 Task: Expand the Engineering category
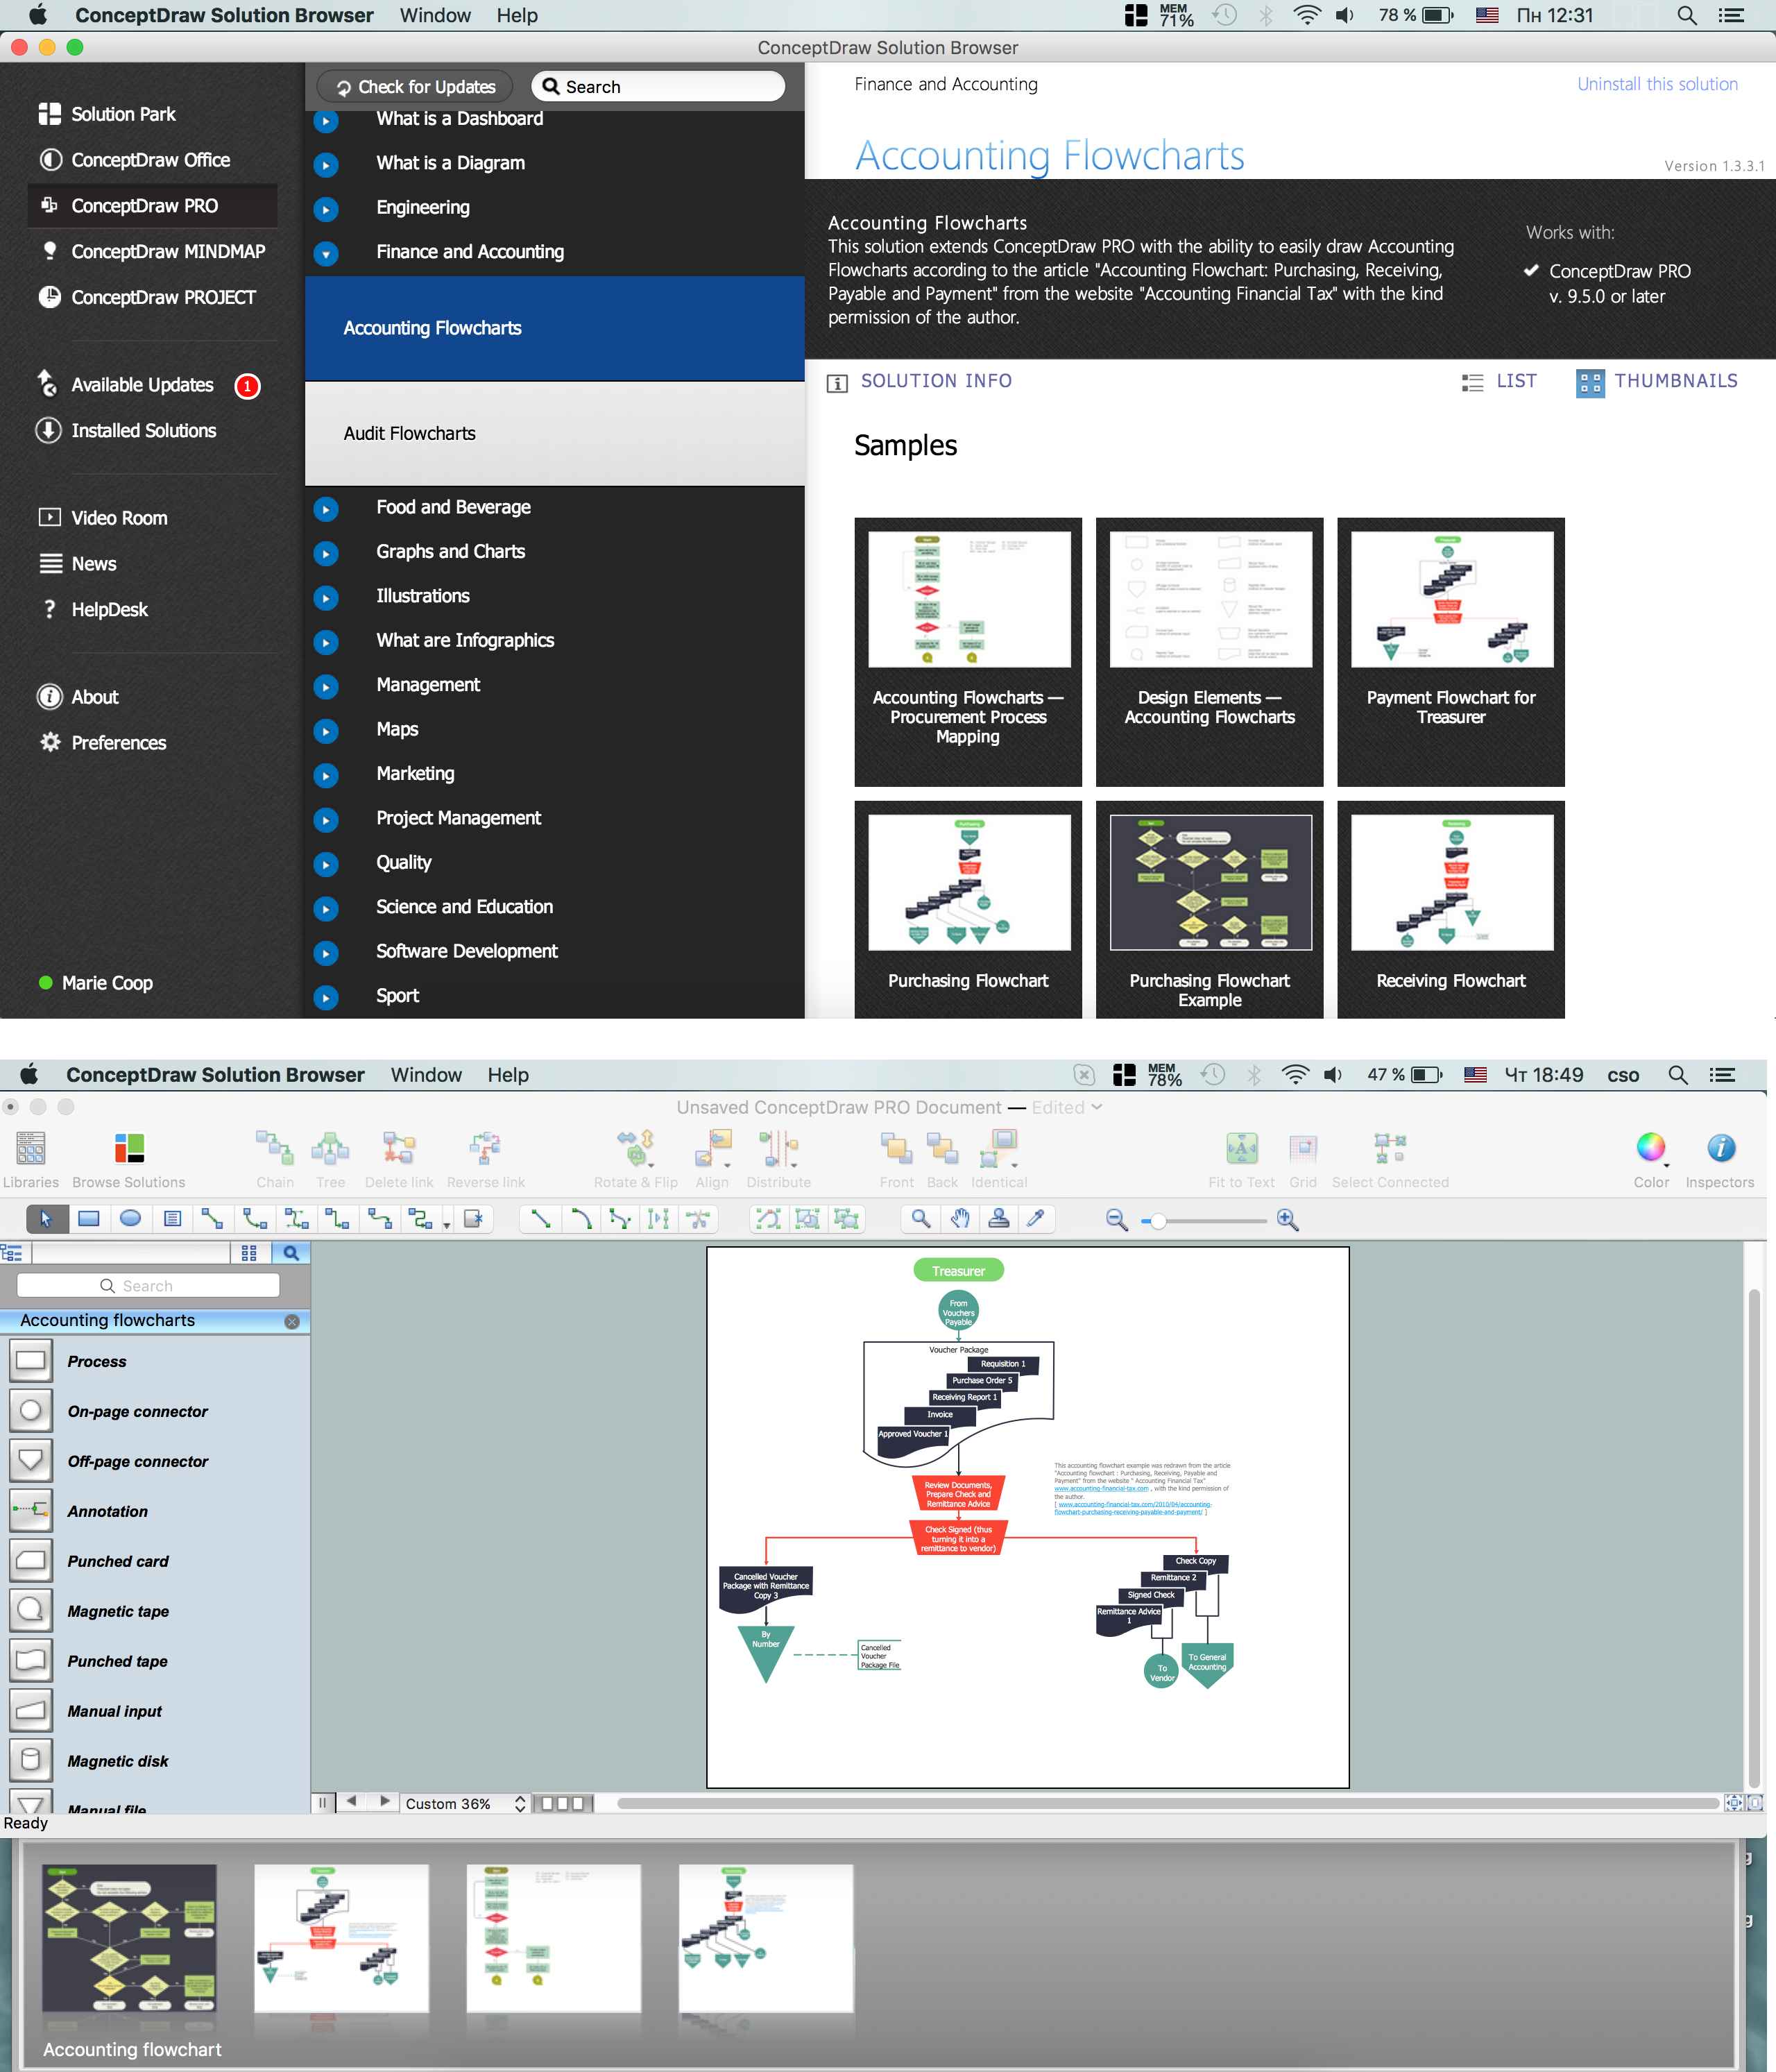click(326, 209)
